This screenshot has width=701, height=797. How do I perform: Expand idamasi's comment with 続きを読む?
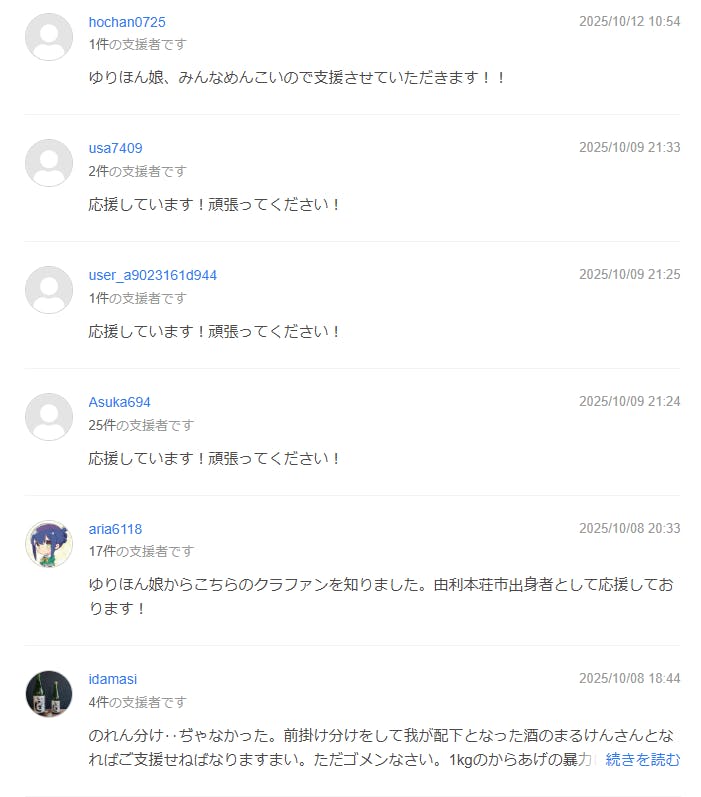point(642,760)
